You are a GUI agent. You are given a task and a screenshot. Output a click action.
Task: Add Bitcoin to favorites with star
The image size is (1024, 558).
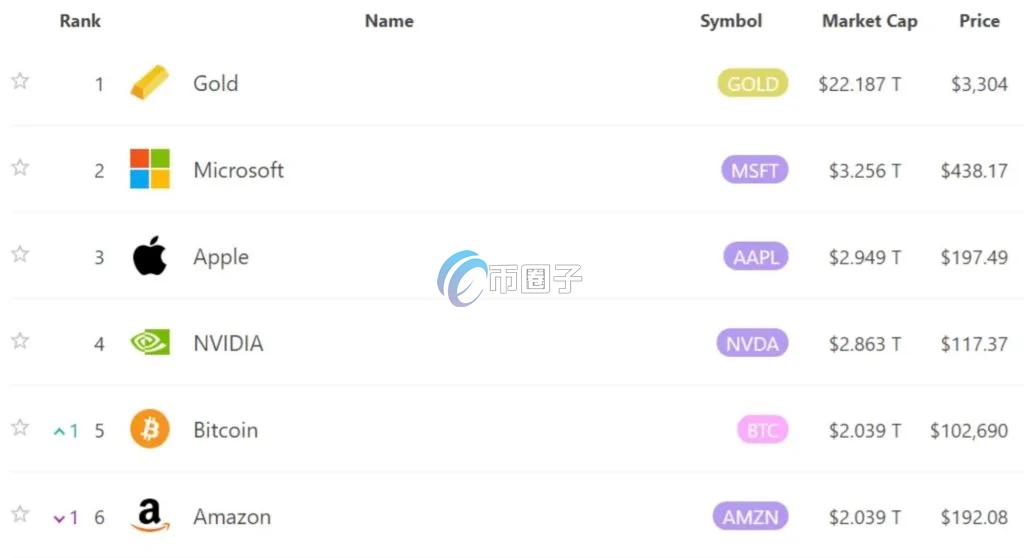[x=20, y=428]
